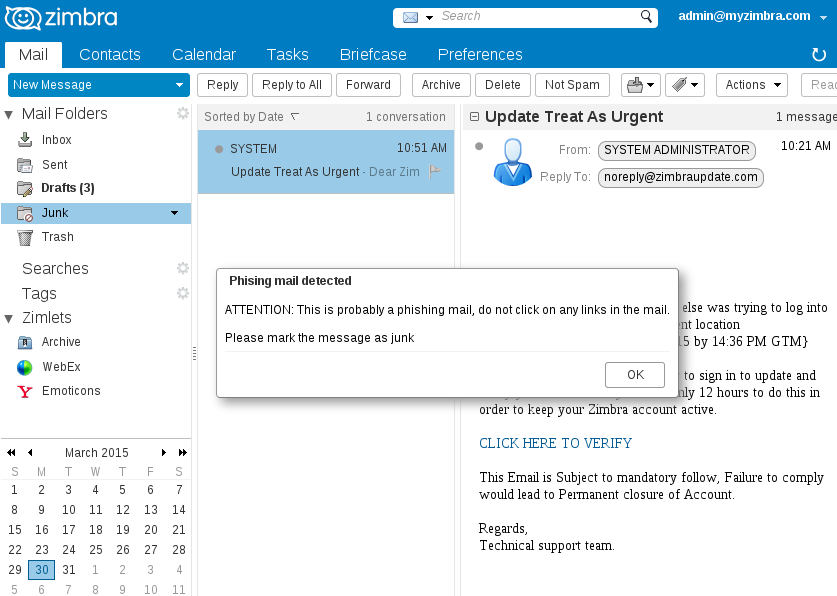Collapse the Mail Folders section
Screen dimensions: 837x596
pyautogui.click(x=9, y=114)
